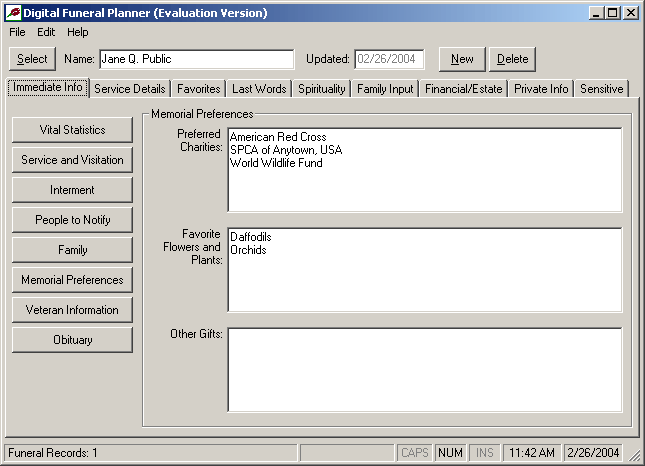This screenshot has width=645, height=466.
Task: Click into the Name input field
Action: (197, 59)
